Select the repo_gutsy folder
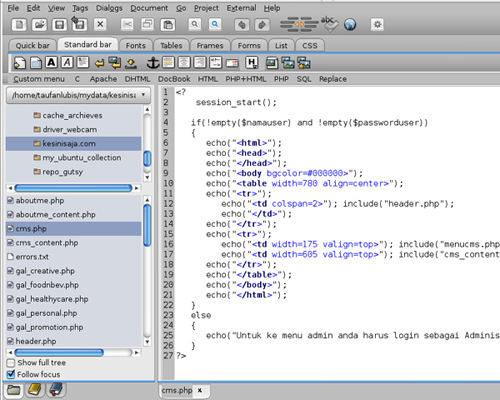This screenshot has height=400, width=500. click(58, 172)
